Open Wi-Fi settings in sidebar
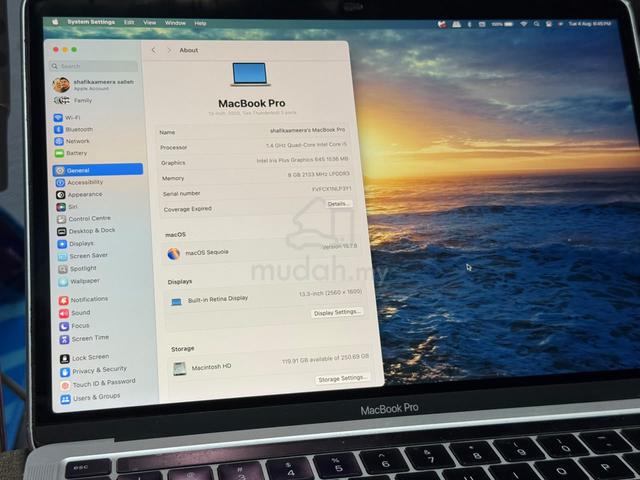The width and height of the screenshot is (640, 480). (x=67, y=118)
